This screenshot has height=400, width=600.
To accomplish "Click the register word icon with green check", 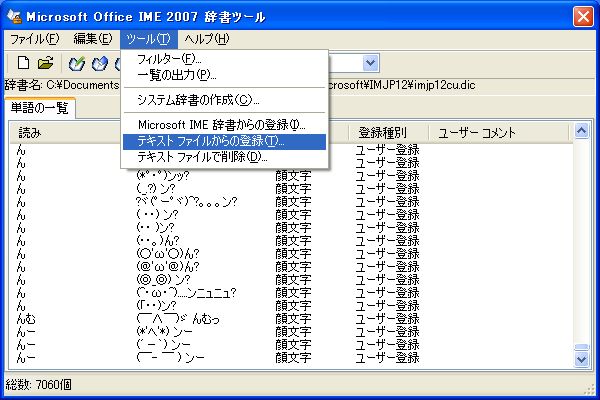I will pos(77,63).
